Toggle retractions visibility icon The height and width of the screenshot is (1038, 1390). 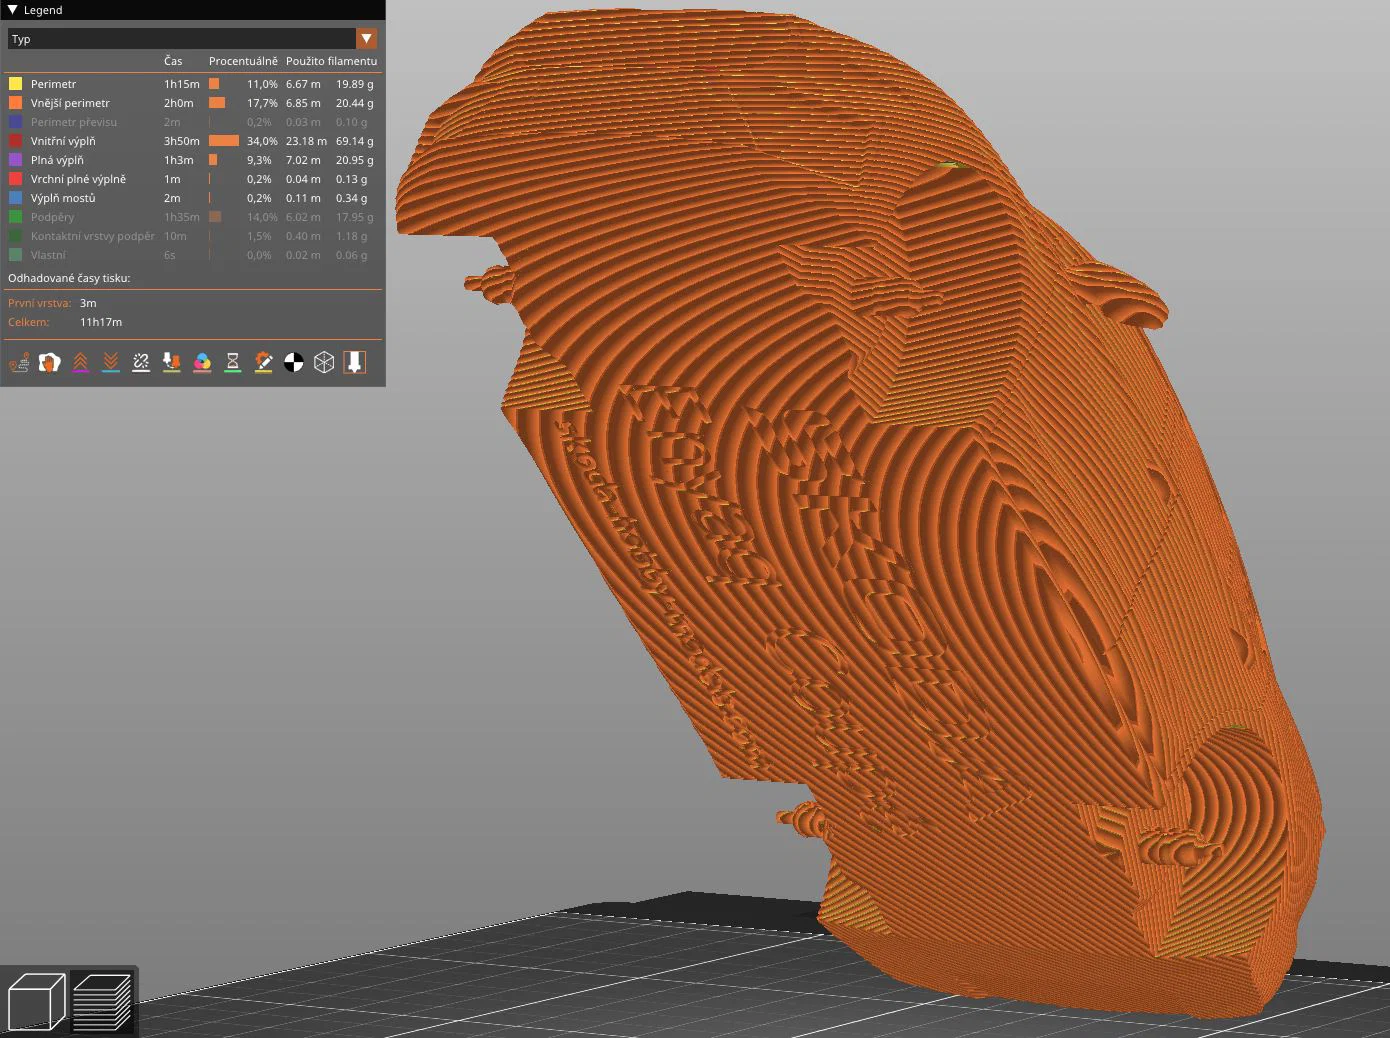[x=80, y=362]
